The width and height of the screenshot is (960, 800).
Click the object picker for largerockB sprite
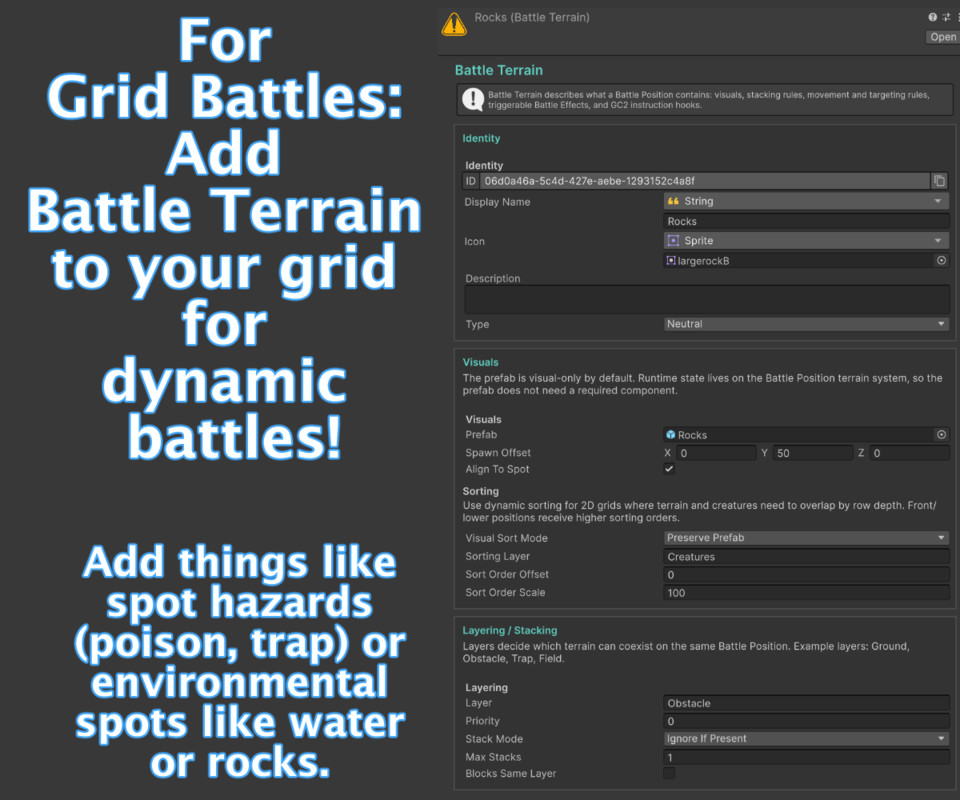tap(941, 260)
